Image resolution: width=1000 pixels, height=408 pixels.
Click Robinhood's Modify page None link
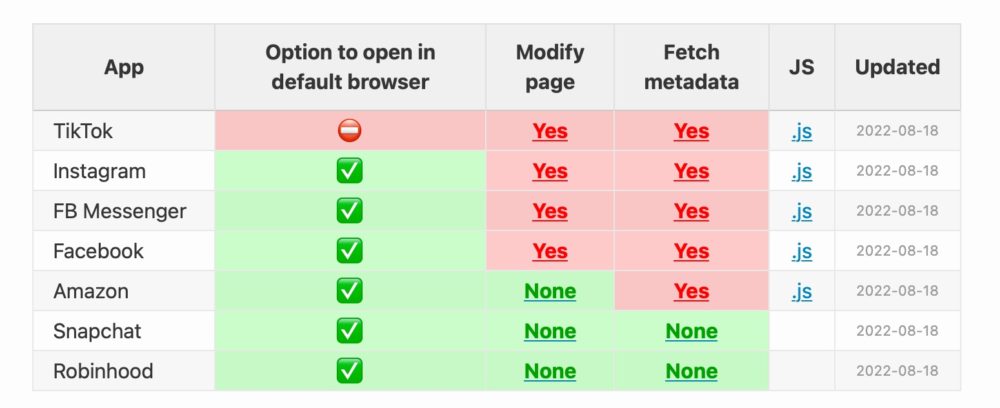tap(550, 372)
